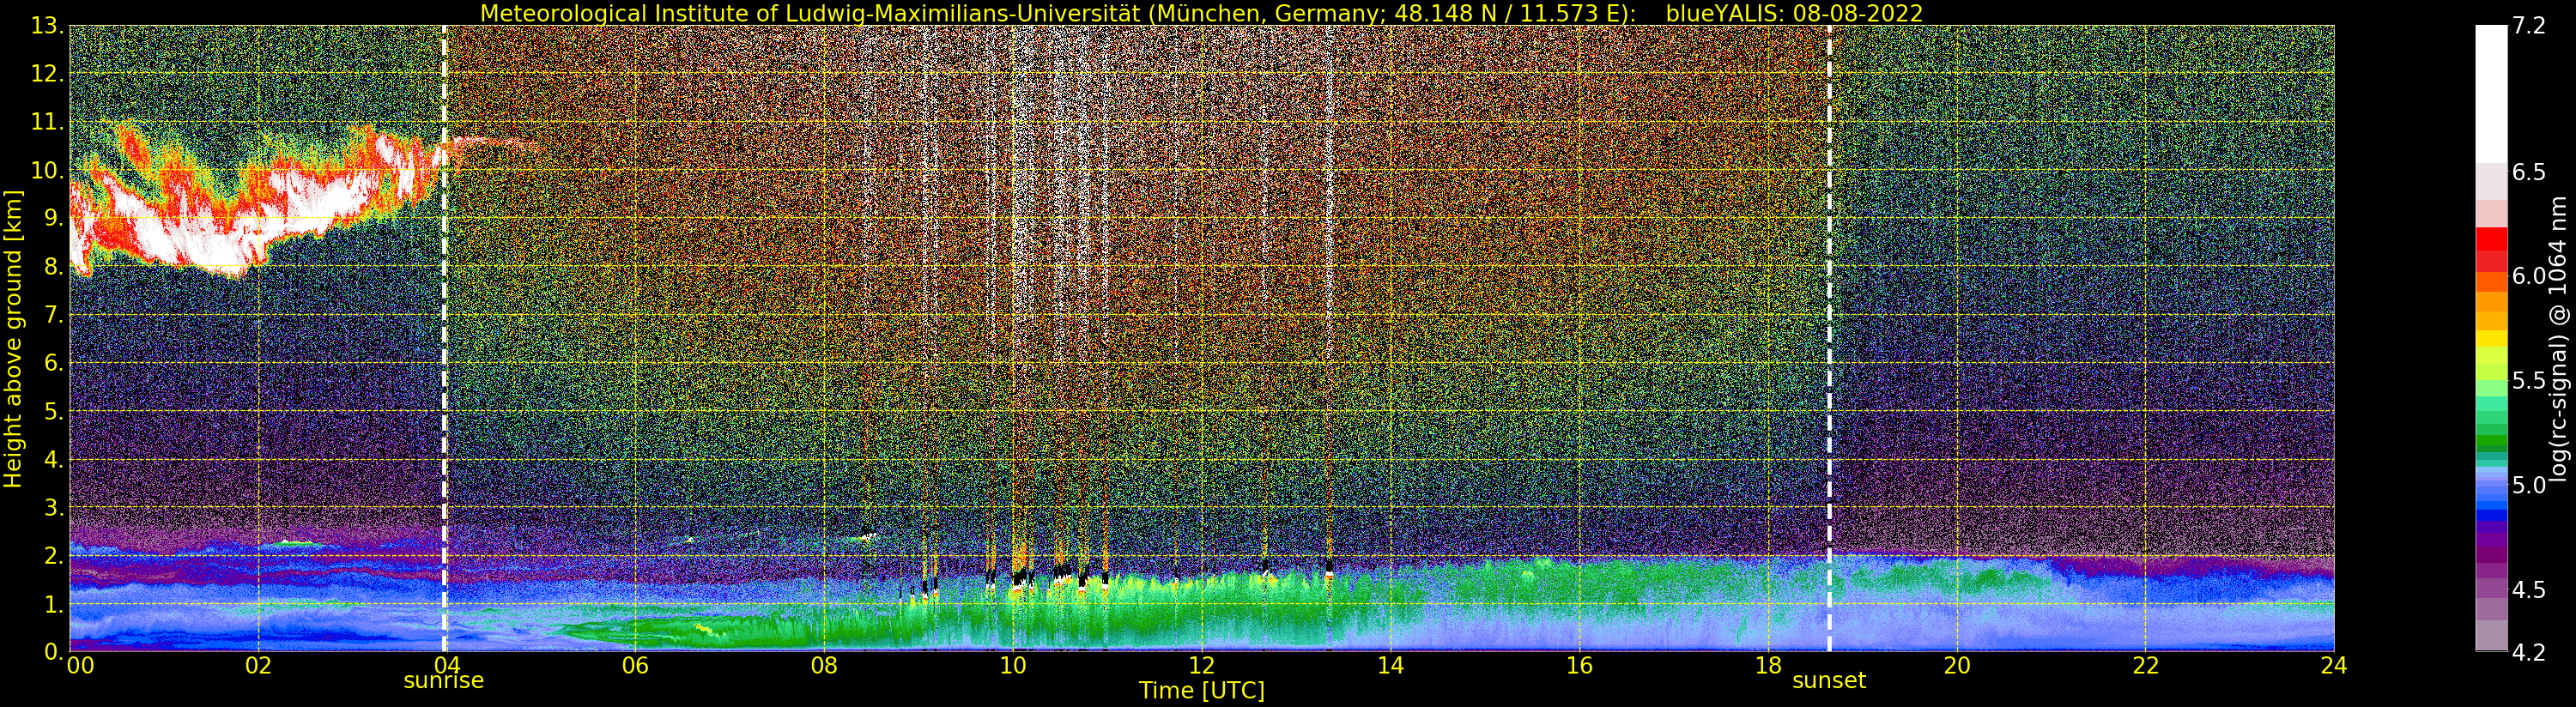Click the time axis tick label 00
This screenshot has width=2576, height=707.
pyautogui.click(x=80, y=665)
